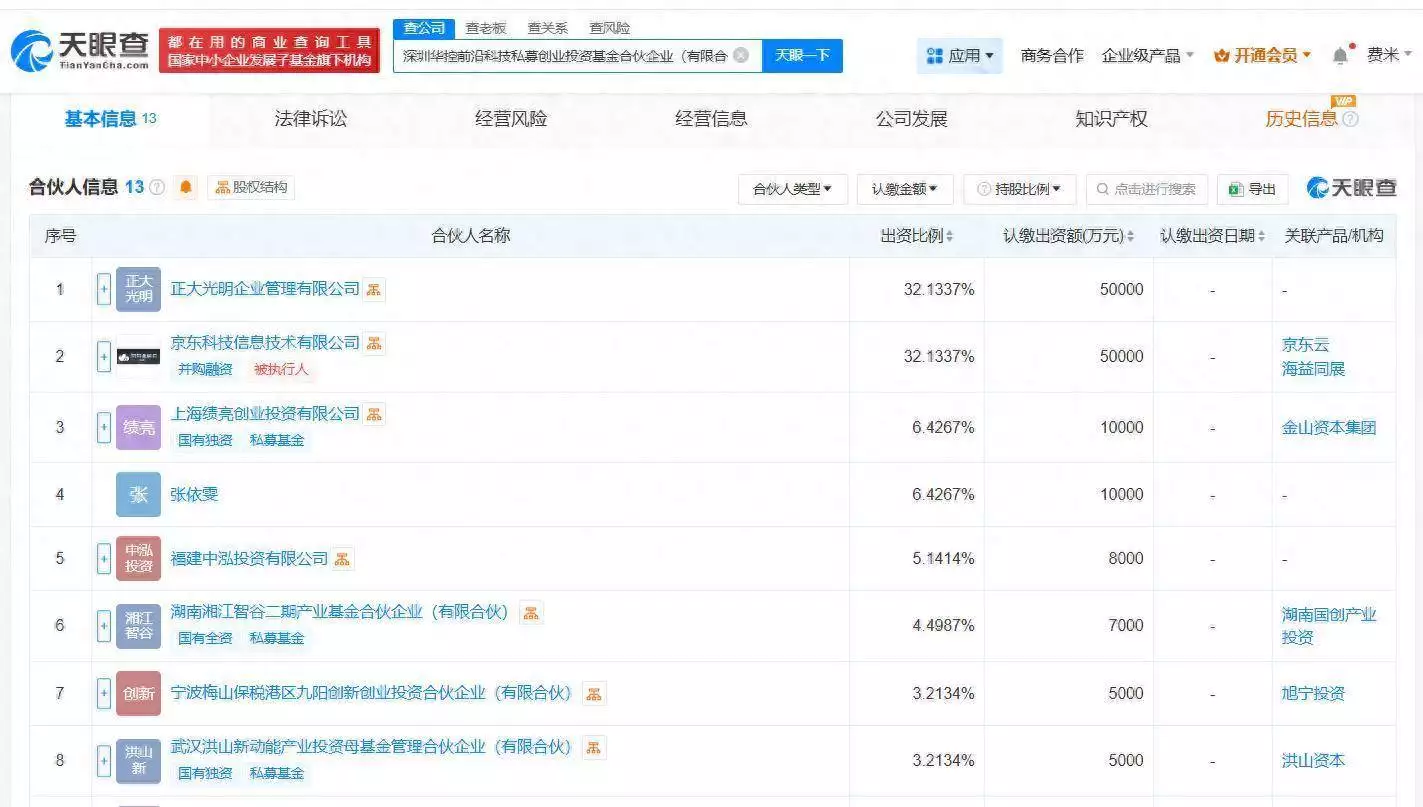Expand row 1 正大光明企业管理有限公司
Screen dimensions: 1423x807
click(x=103, y=289)
